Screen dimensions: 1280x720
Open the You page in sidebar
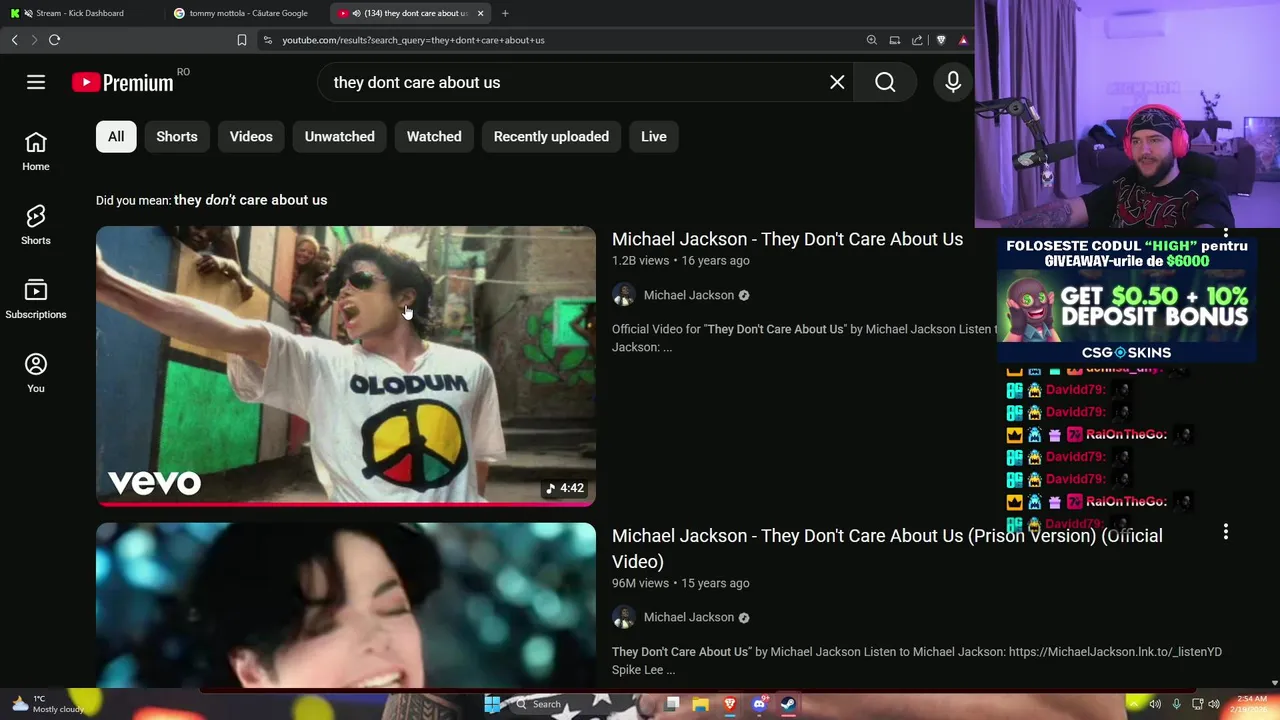(36, 374)
